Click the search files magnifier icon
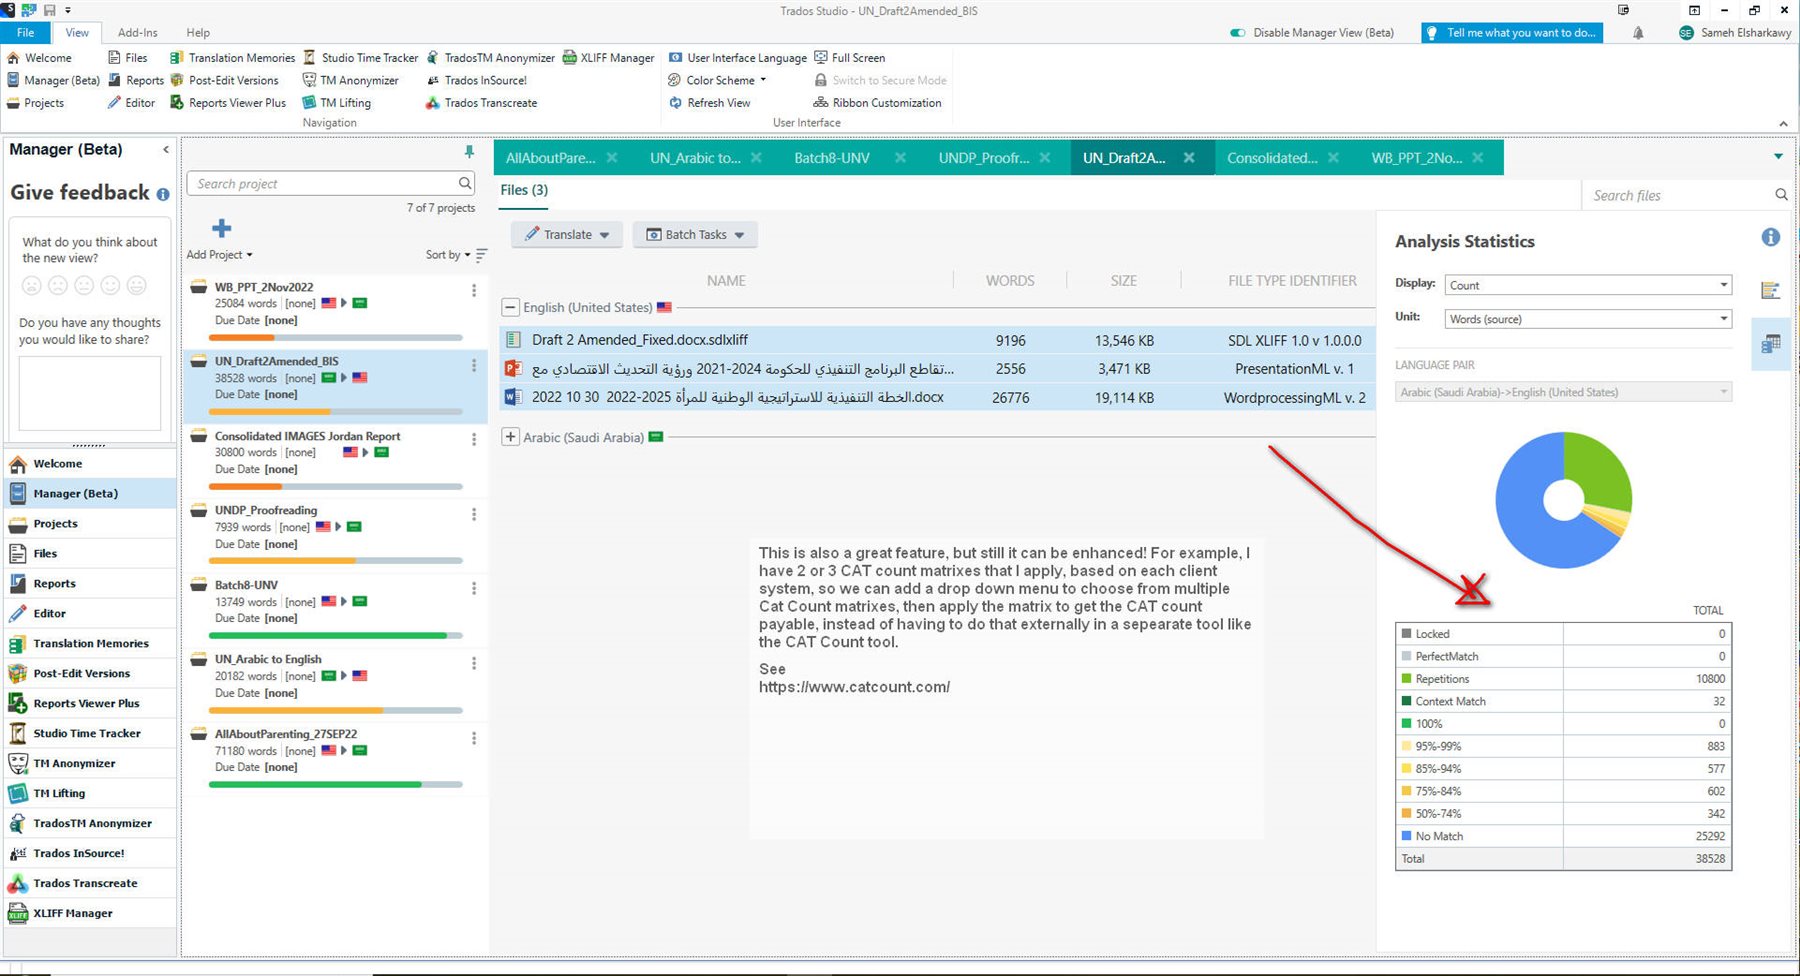This screenshot has width=1800, height=976. 1781,195
